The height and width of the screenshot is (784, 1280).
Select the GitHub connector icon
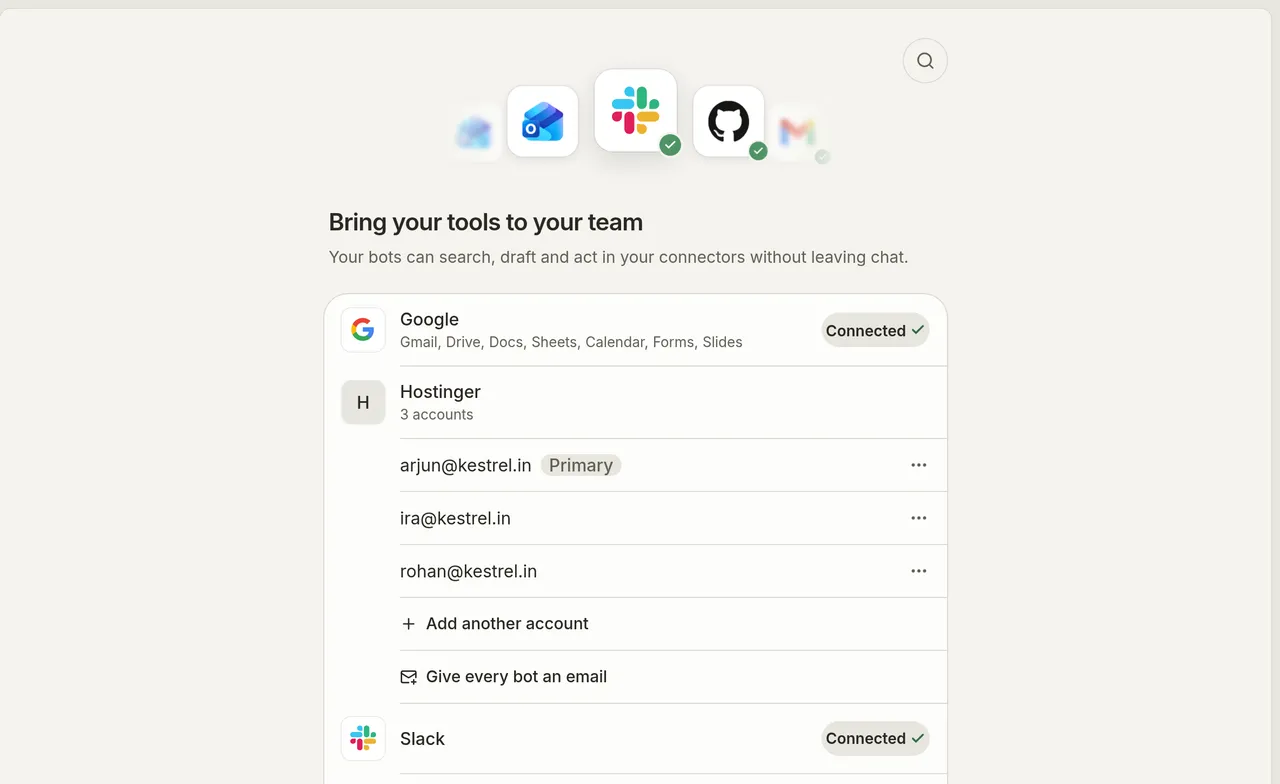(x=729, y=121)
